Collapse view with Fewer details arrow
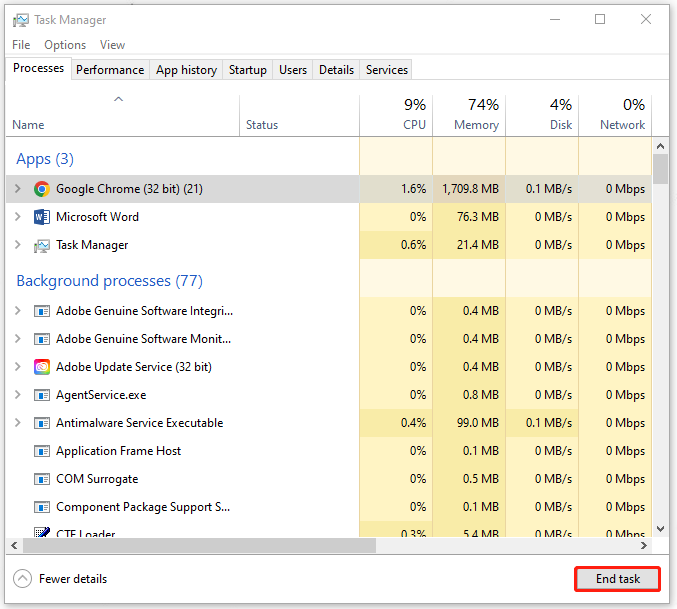677x609 pixels. coord(22,579)
